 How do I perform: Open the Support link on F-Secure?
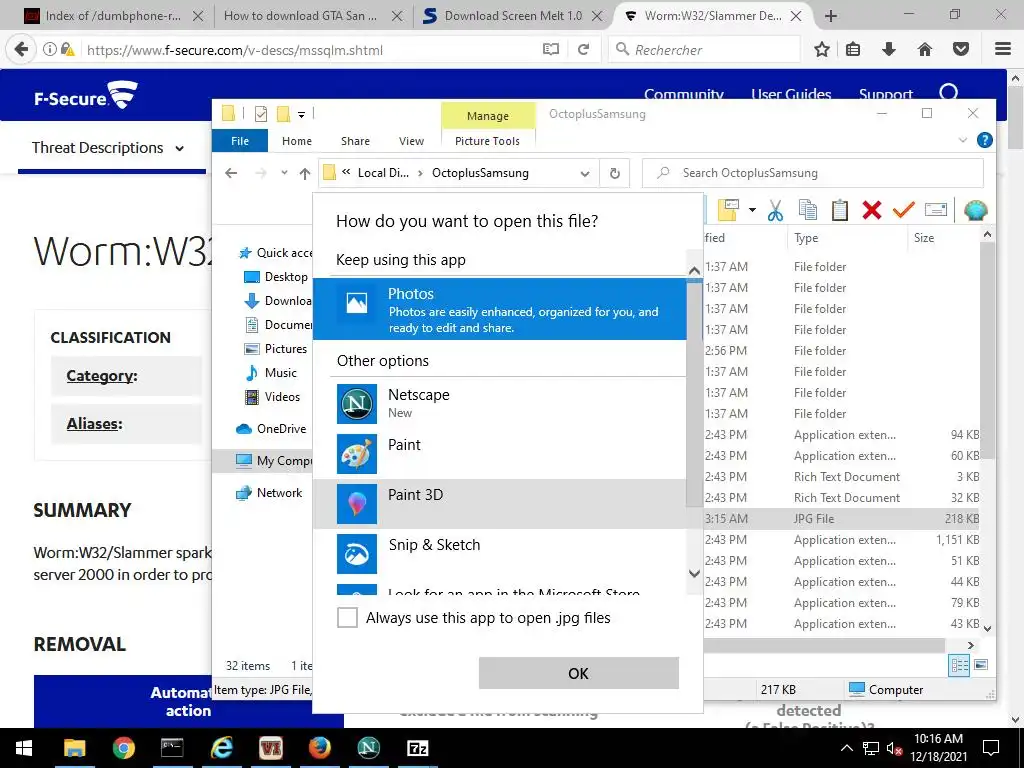tap(886, 95)
